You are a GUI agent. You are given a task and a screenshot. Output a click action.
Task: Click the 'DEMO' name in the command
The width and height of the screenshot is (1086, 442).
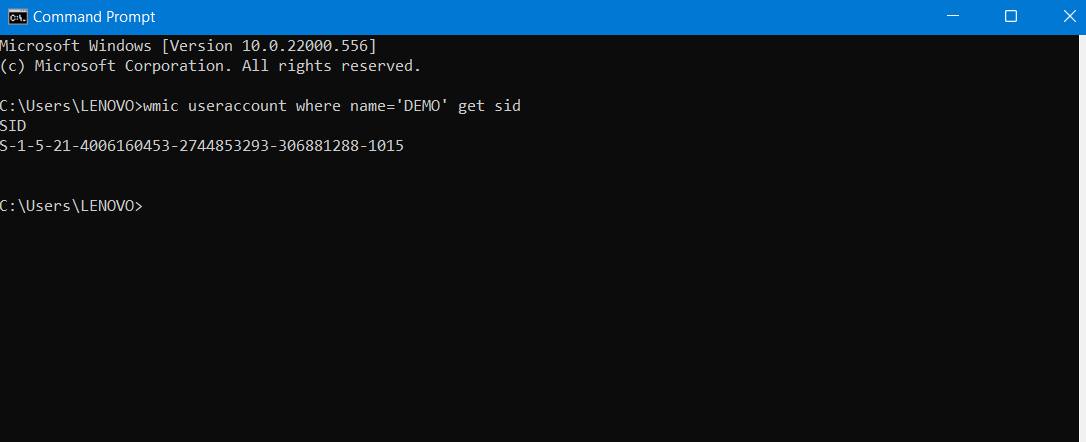tap(423, 106)
